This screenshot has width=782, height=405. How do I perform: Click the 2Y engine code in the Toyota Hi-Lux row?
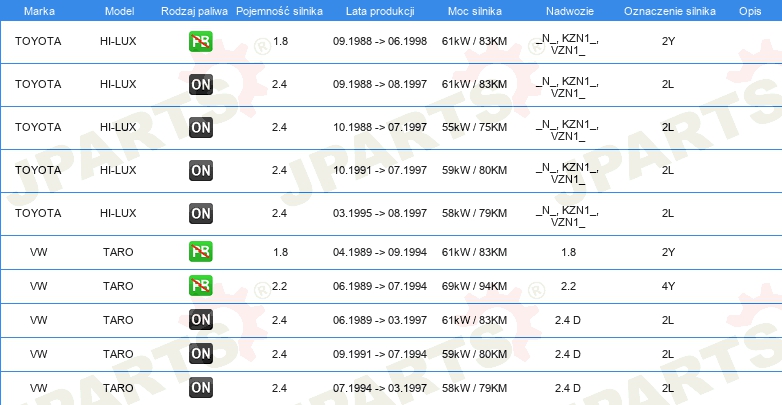(x=668, y=41)
